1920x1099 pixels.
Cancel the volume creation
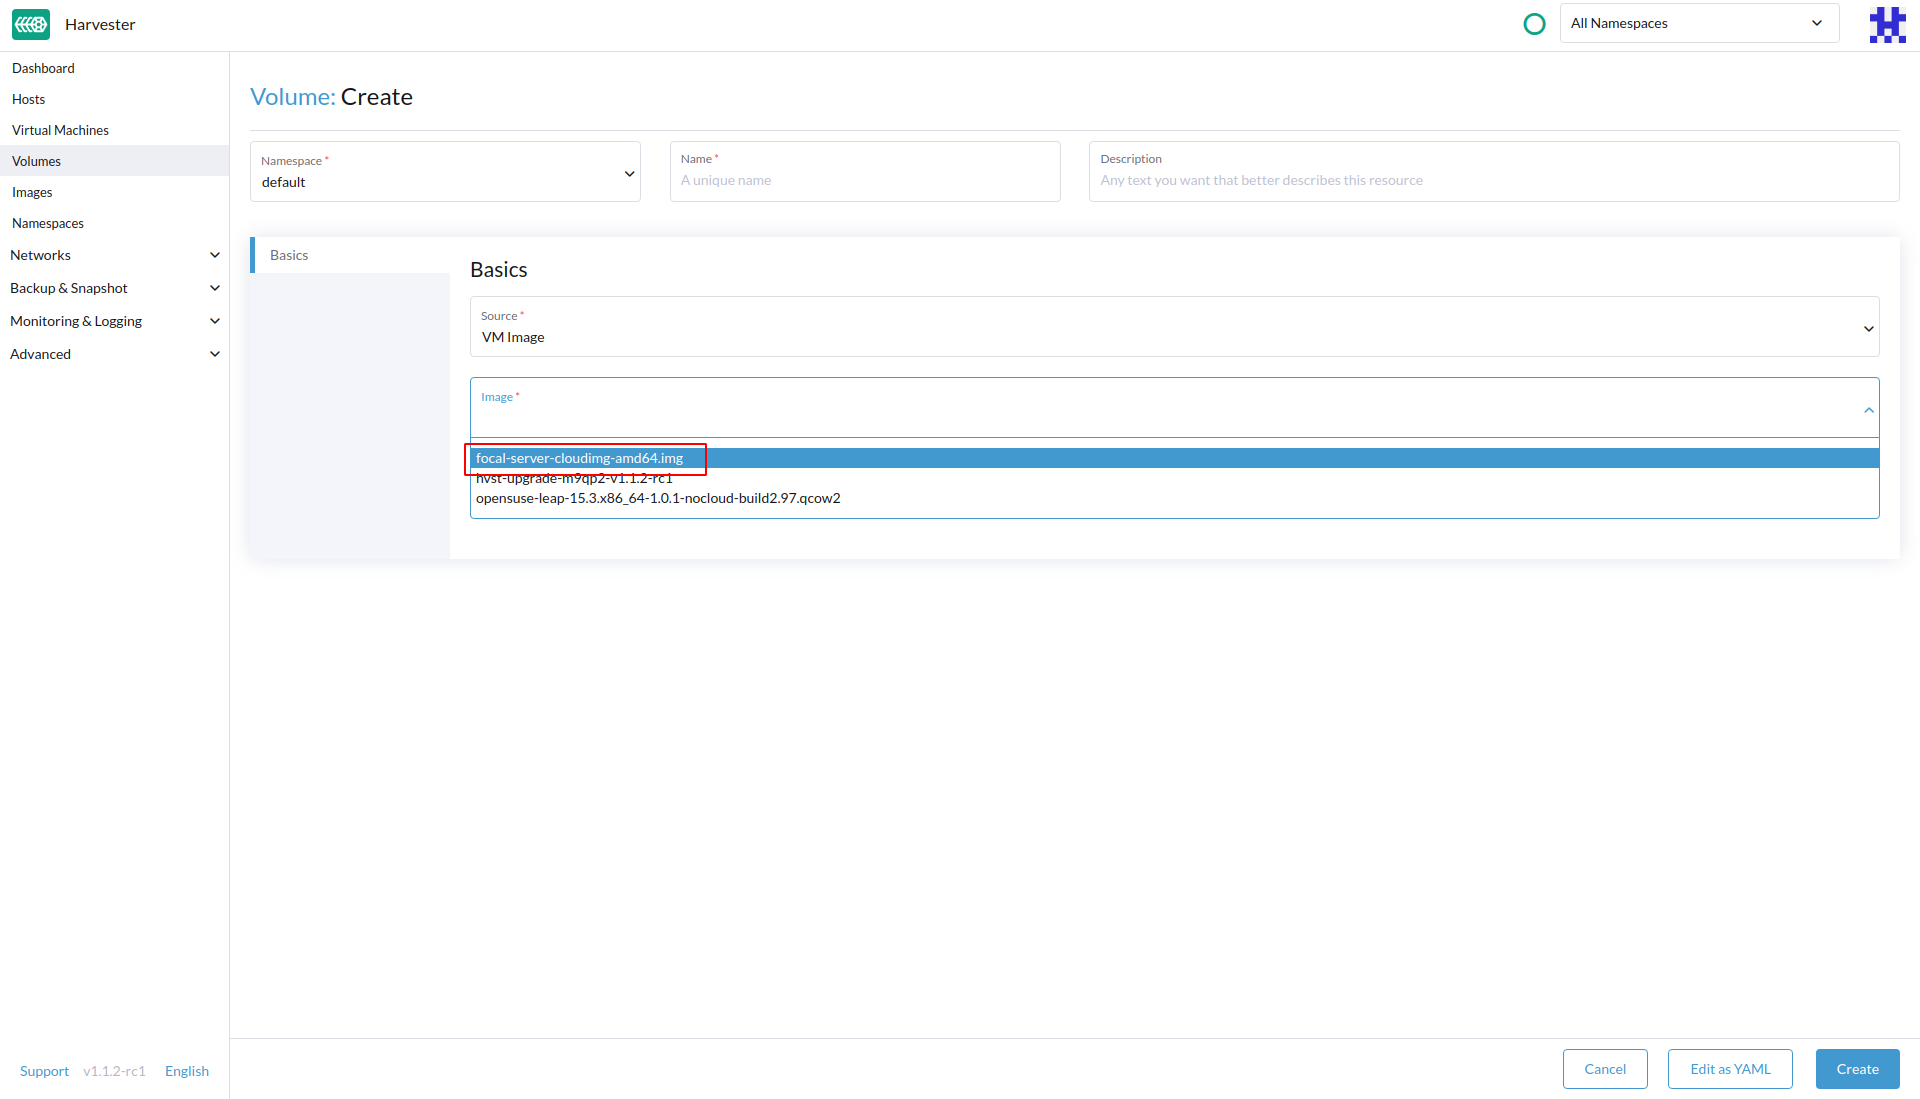[x=1604, y=1069]
